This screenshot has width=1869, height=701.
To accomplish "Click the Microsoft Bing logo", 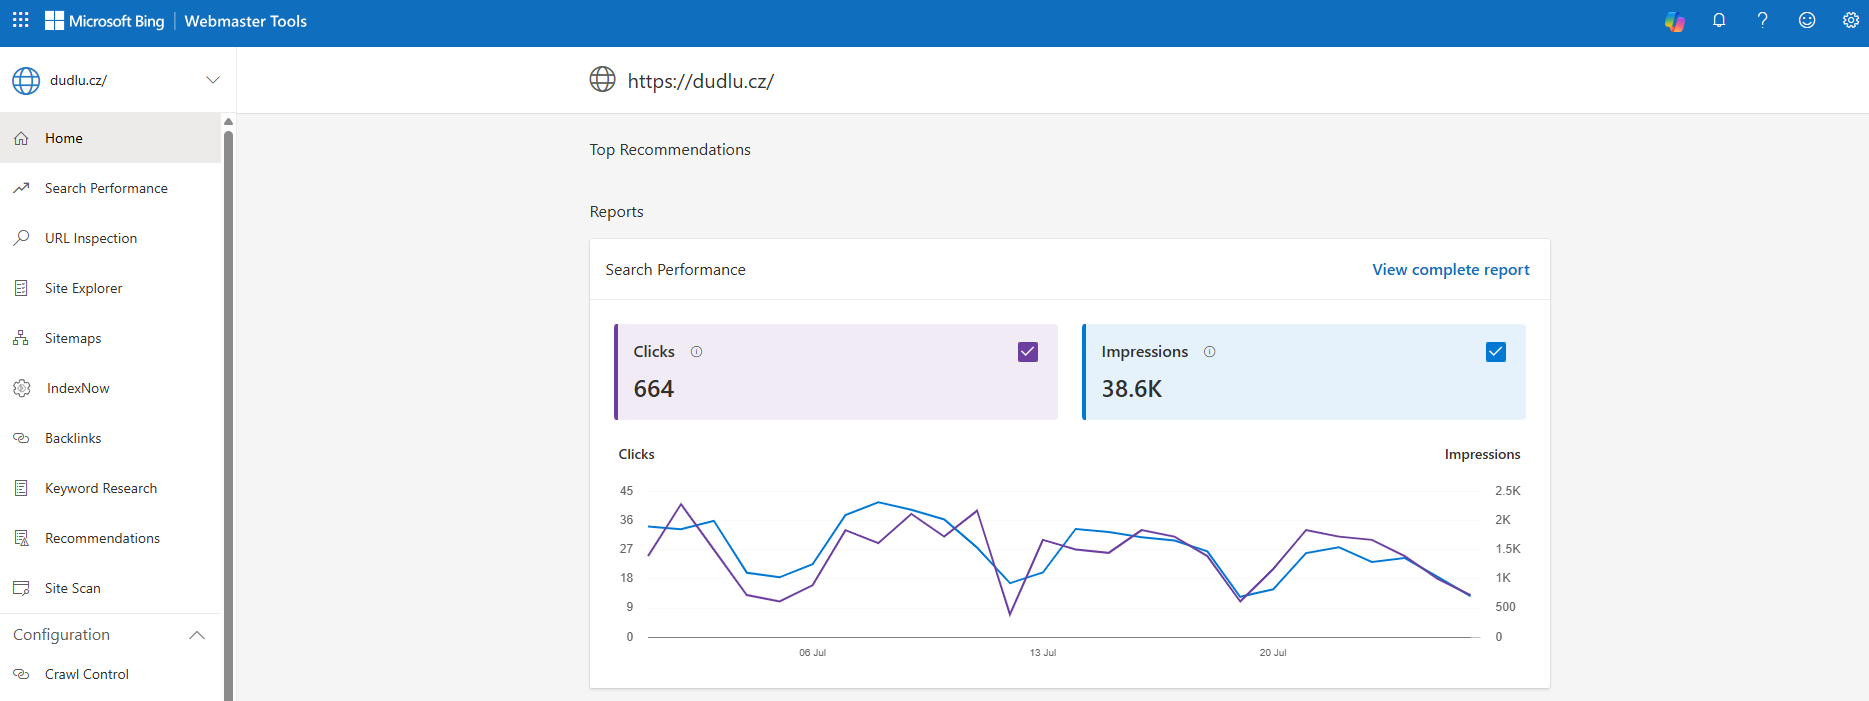I will coord(105,21).
